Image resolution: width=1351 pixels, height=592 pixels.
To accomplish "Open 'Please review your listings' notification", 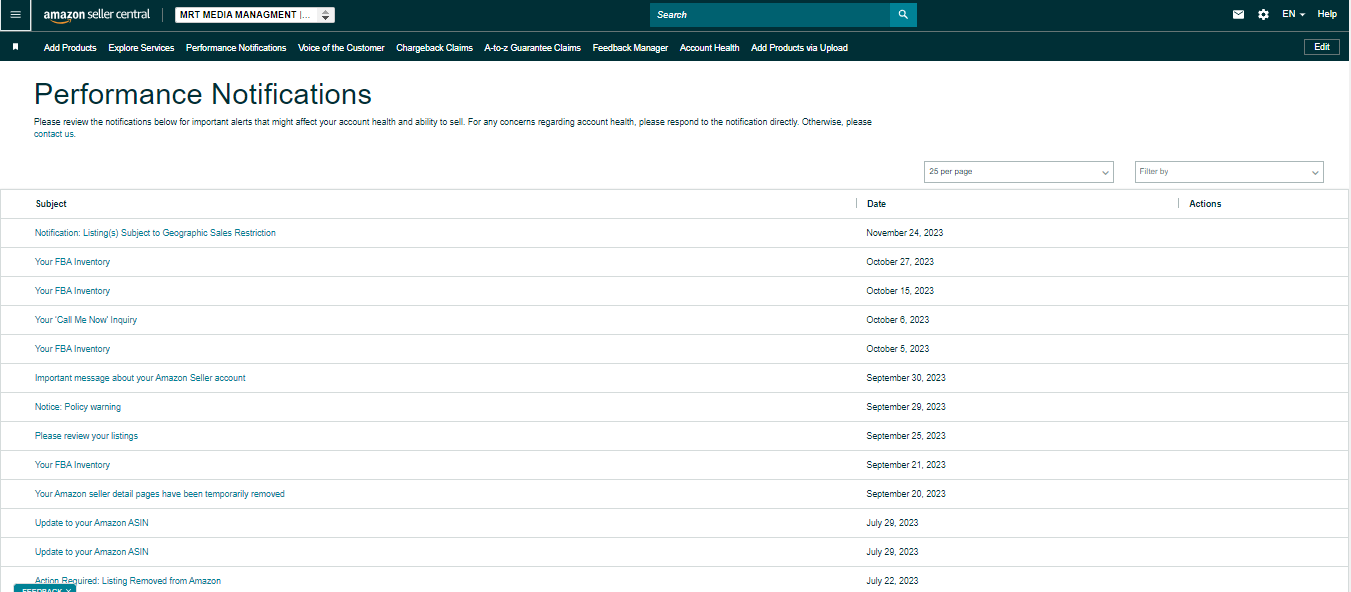I will pyautogui.click(x=86, y=436).
